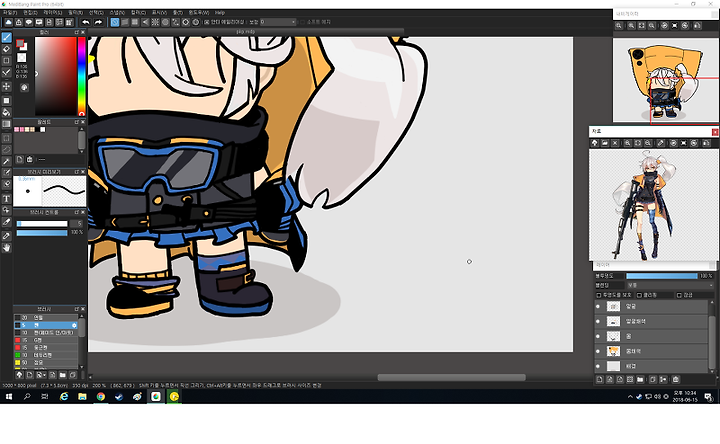Select the Lasso tool
The height and width of the screenshot is (444, 720).
[6, 149]
